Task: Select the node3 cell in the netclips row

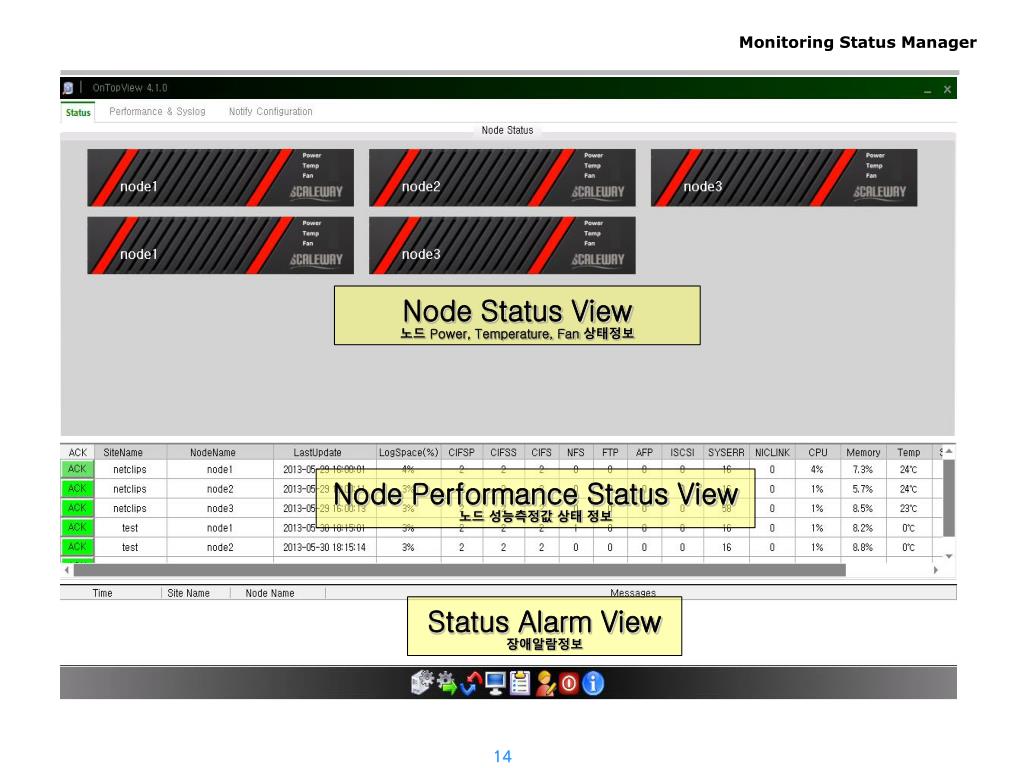Action: pyautogui.click(x=220, y=509)
